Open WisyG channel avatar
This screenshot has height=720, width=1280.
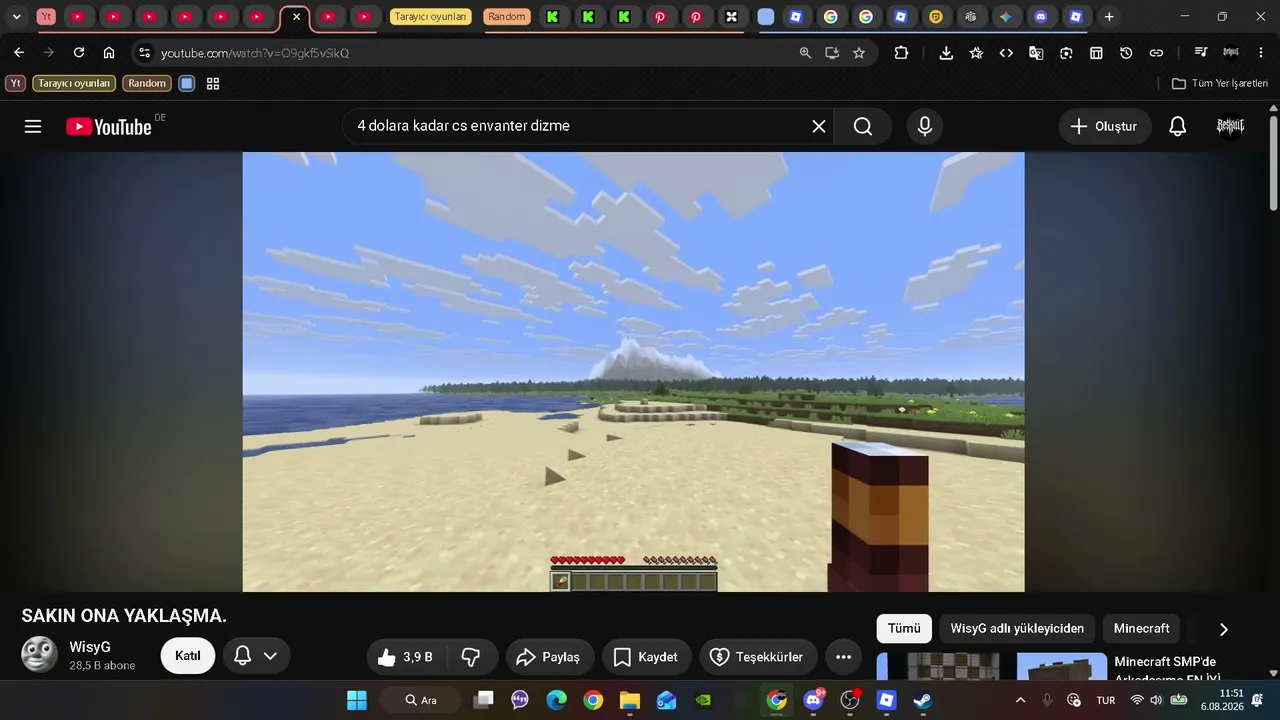click(40, 655)
